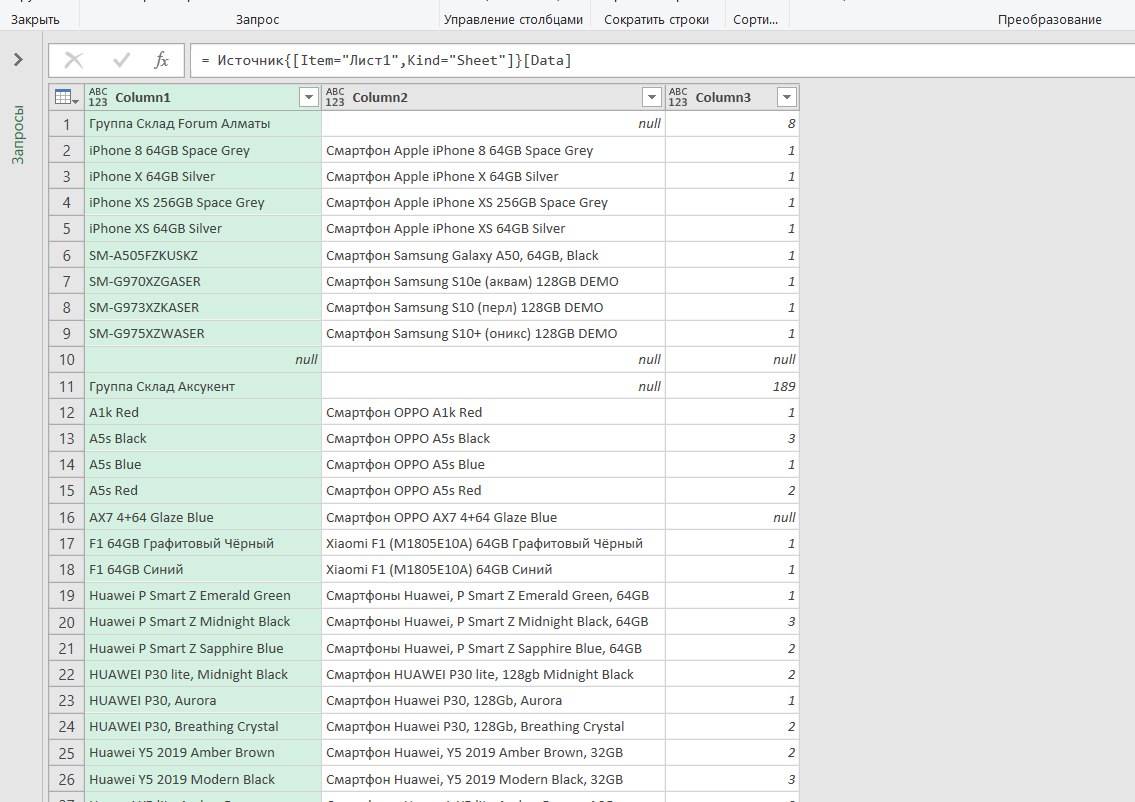
Task: Select cell 'A1k Red' in Column1
Action: 203,413
